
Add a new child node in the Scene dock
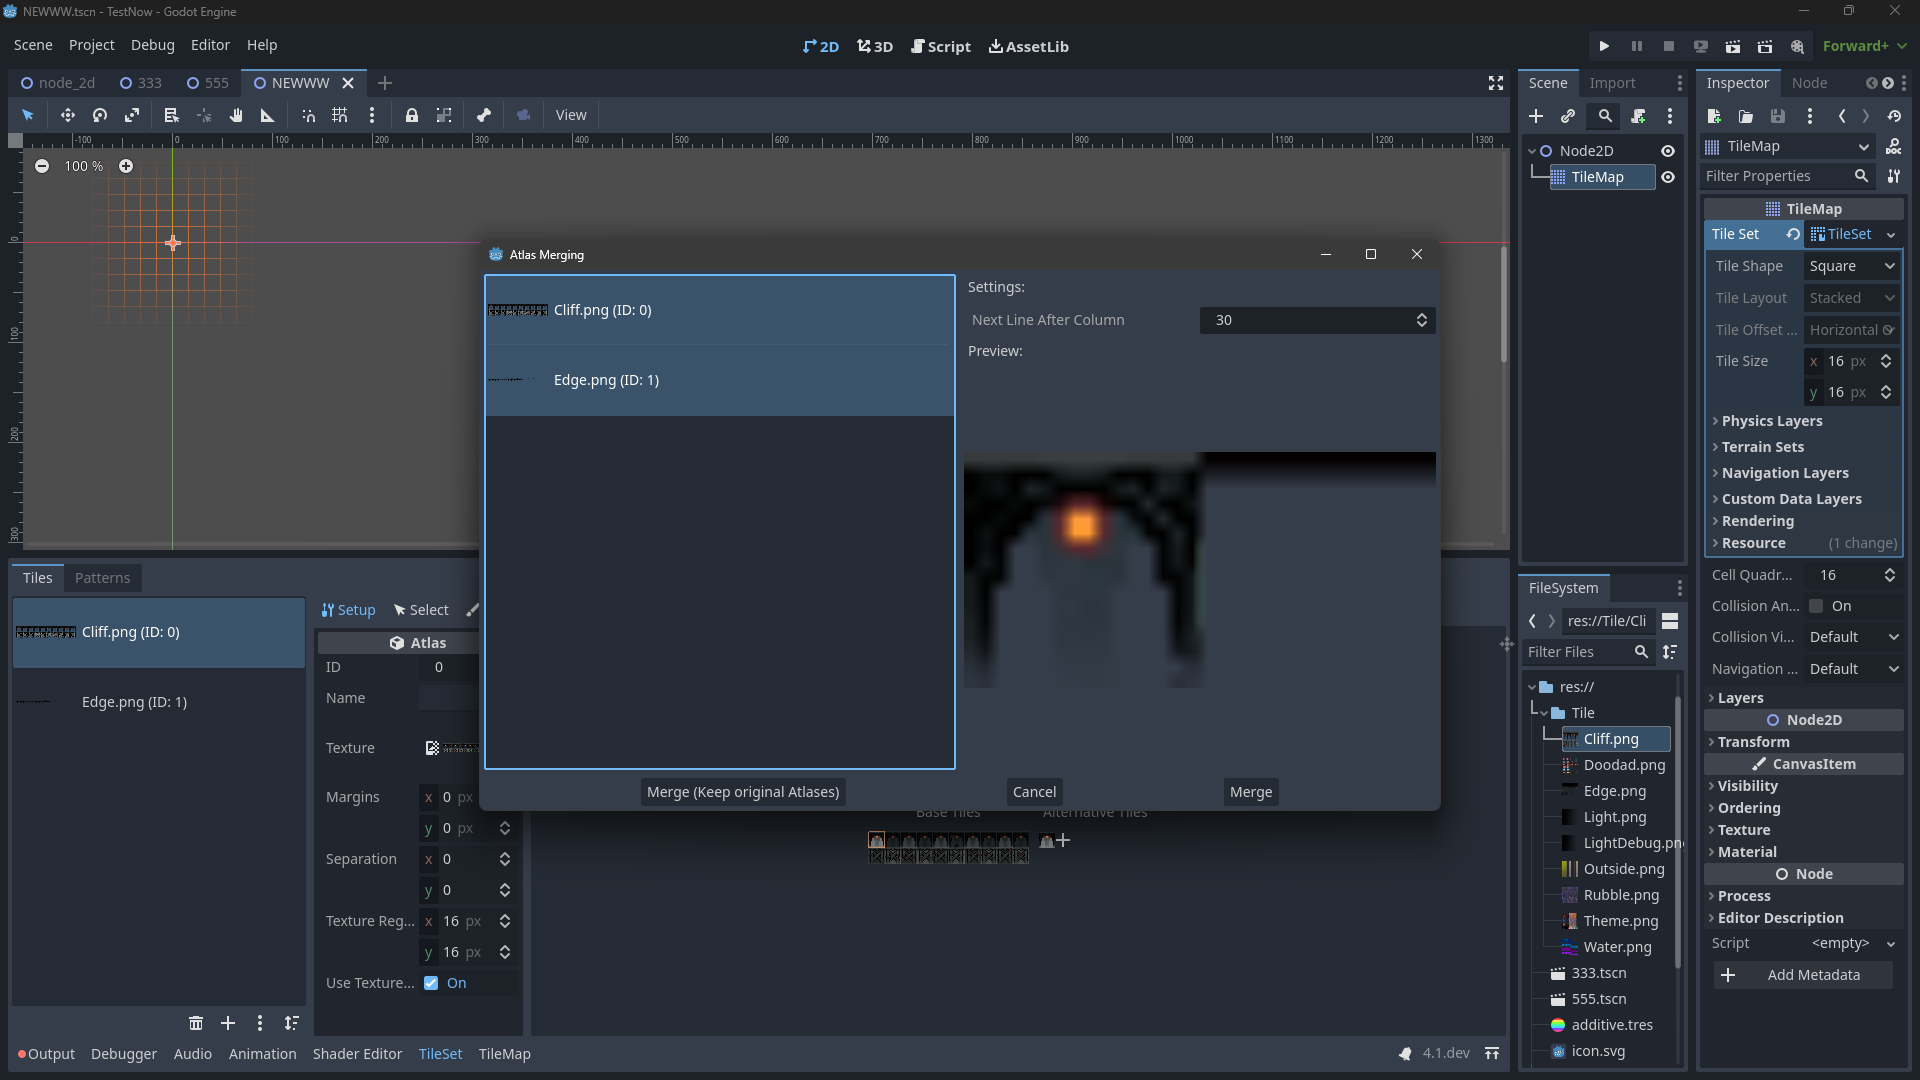tap(1535, 116)
